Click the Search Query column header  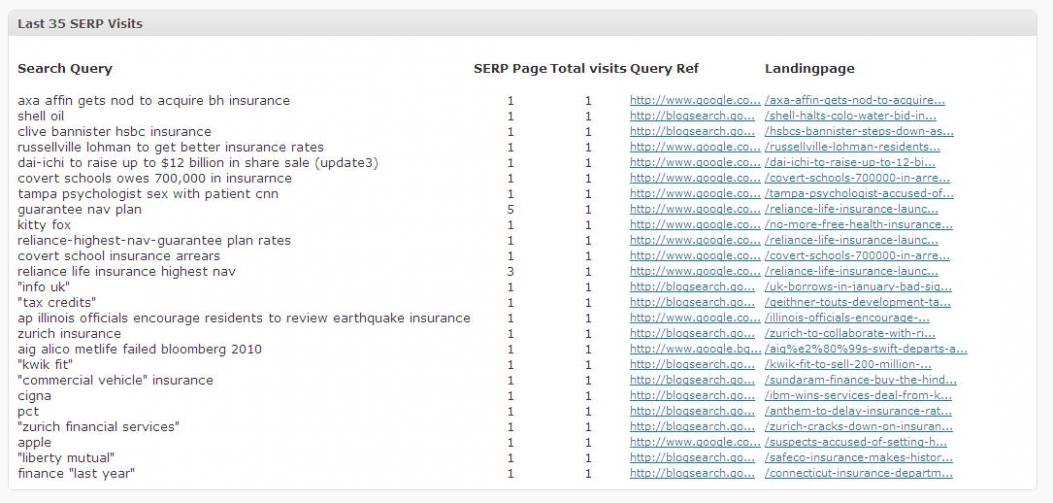coord(65,69)
